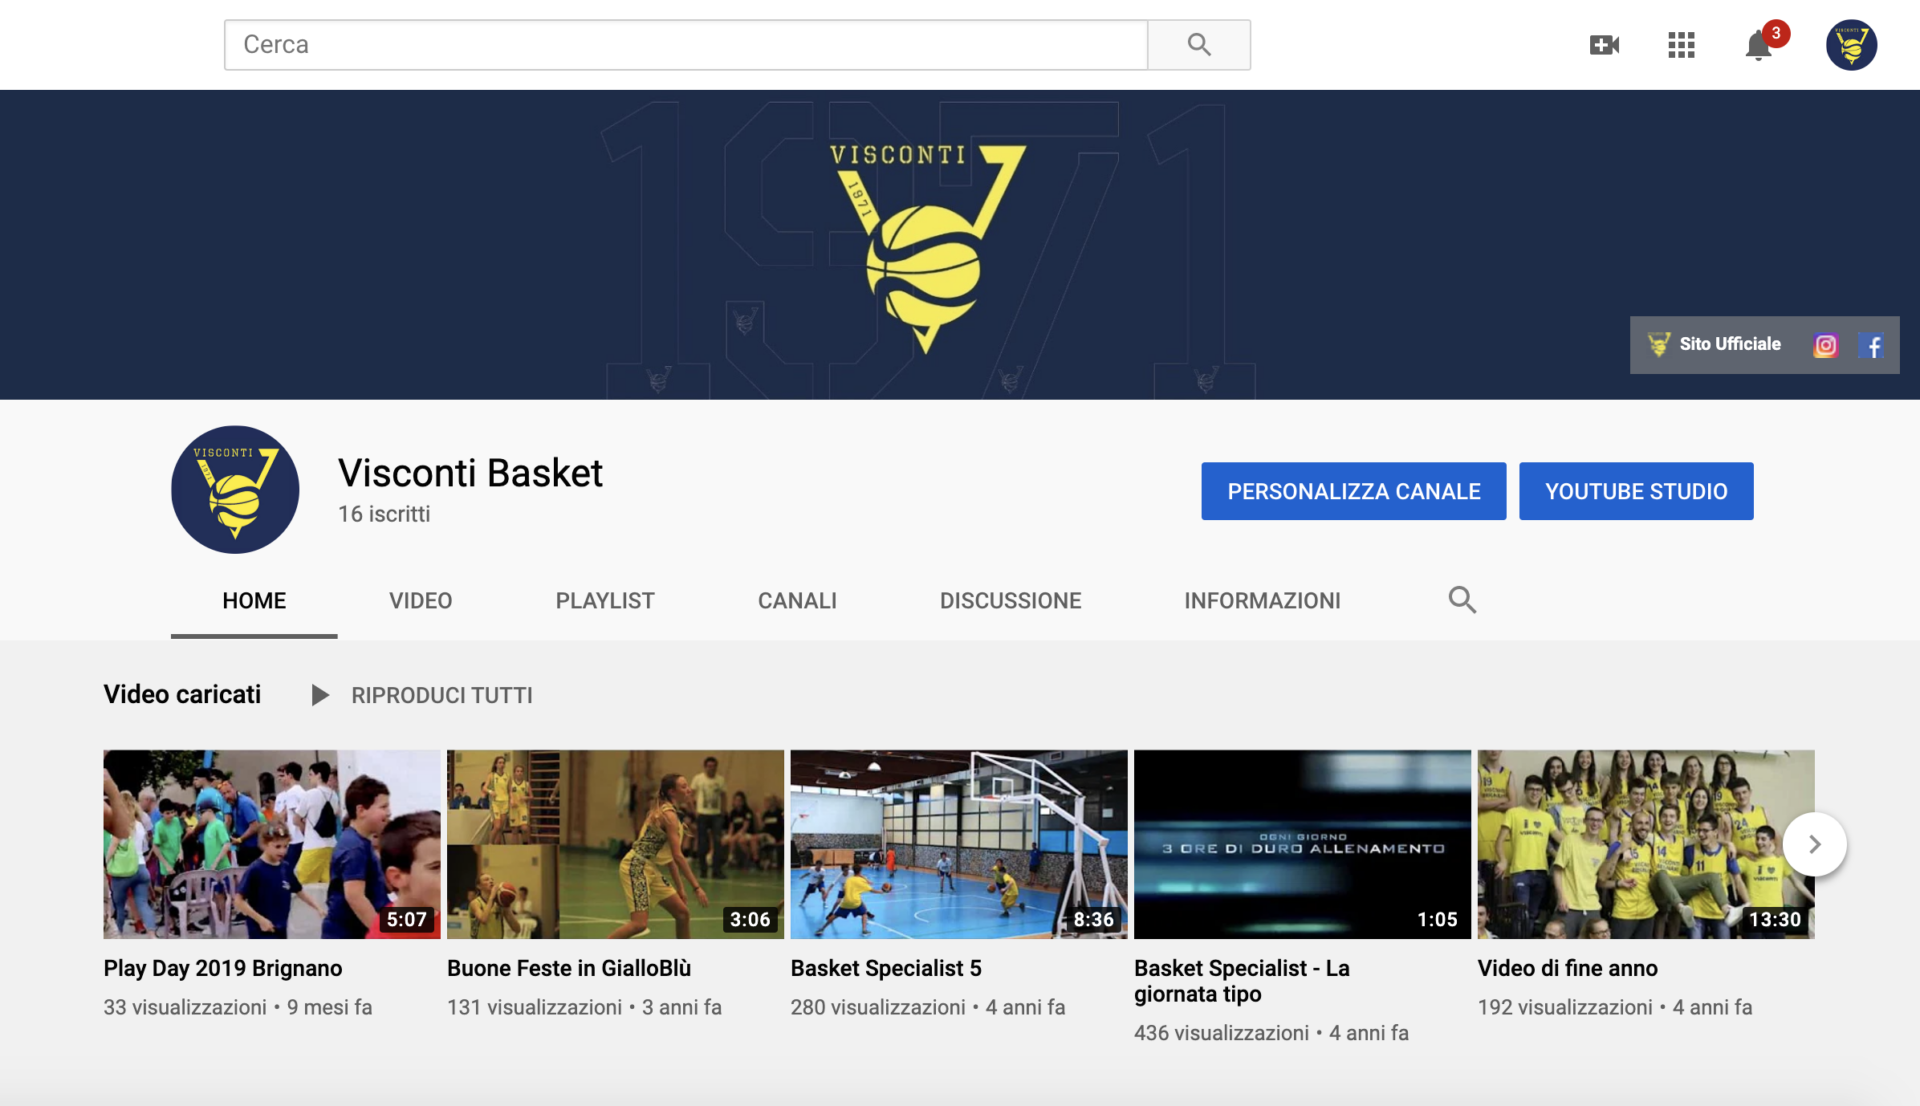Open Play Day 2019 Brignano thumbnail
The image size is (1920, 1106).
click(272, 844)
